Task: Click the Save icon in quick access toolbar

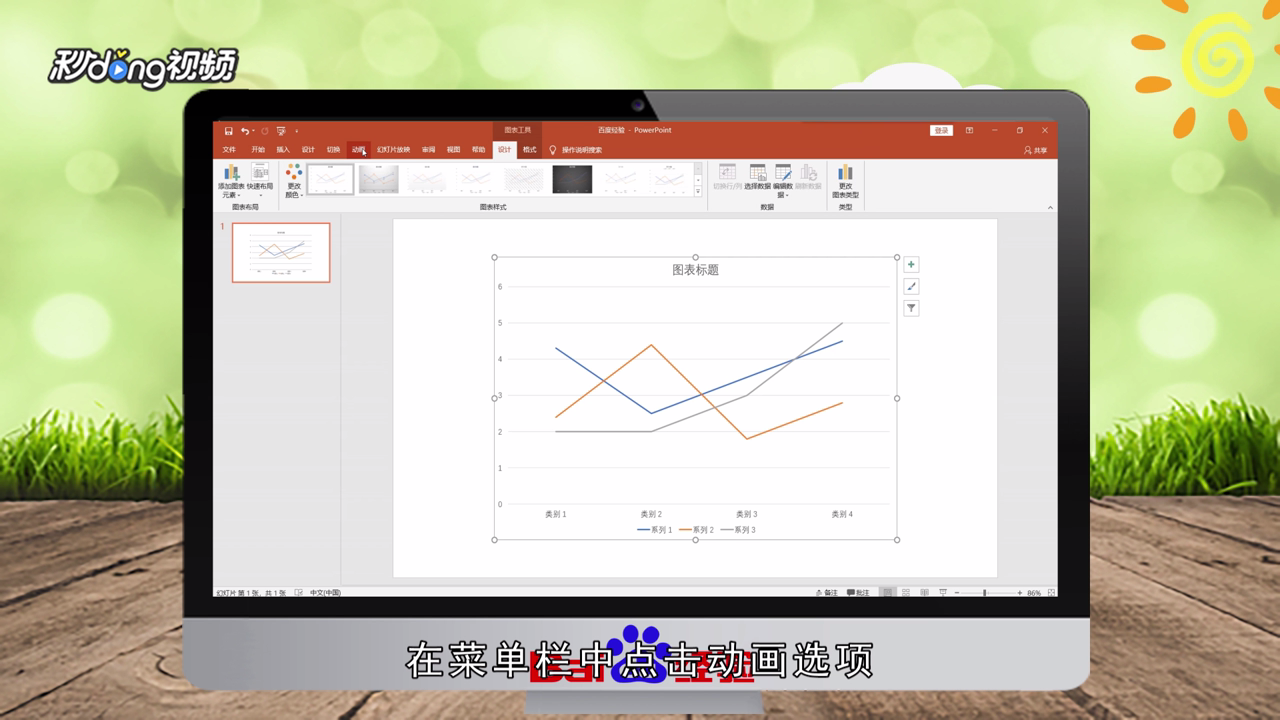Action: 229,131
